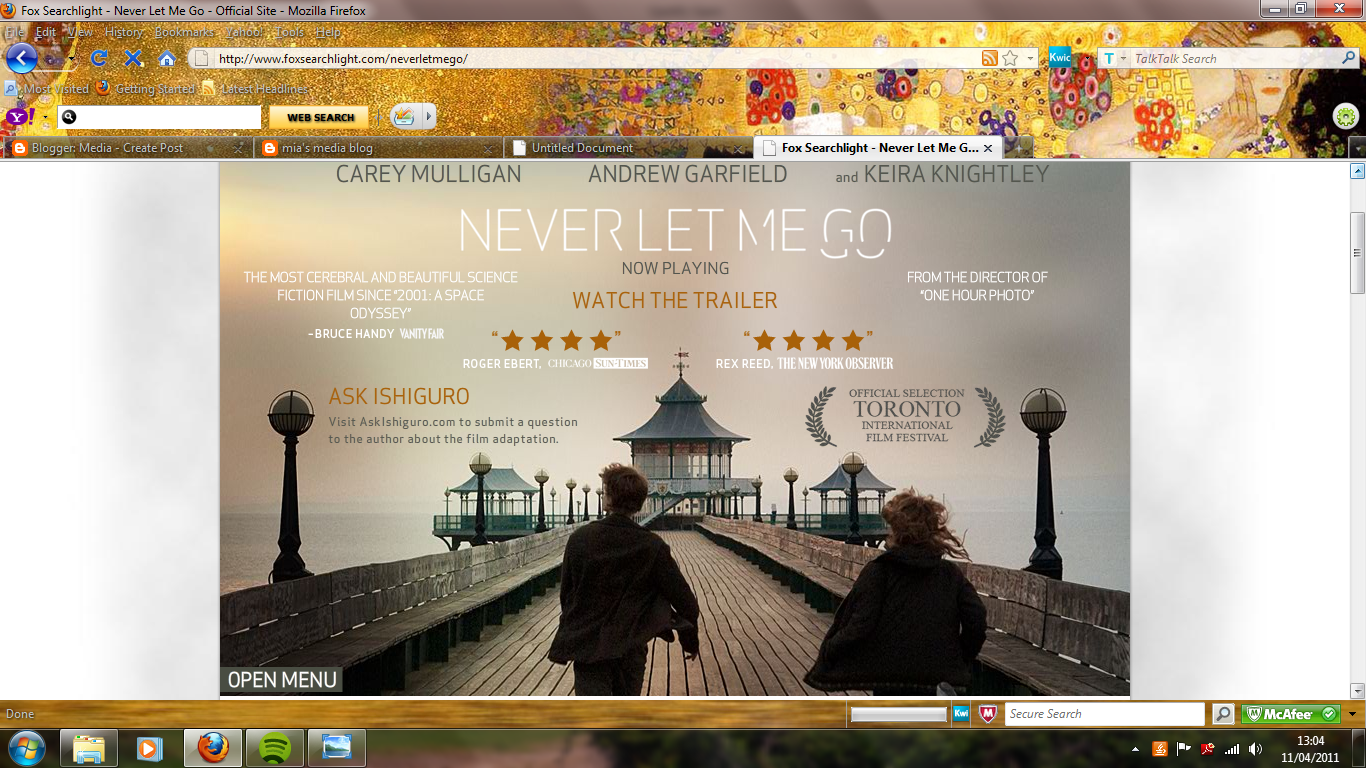Click the Yahoo toolbar search field

click(x=160, y=117)
